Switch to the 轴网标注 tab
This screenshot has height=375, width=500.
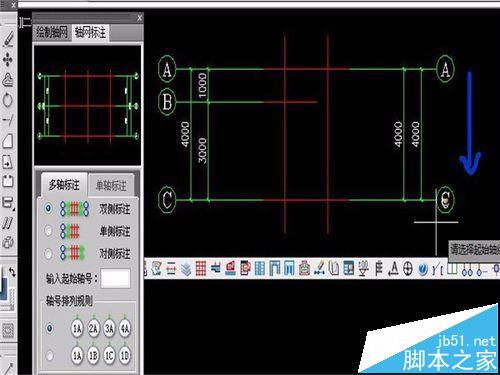coord(90,33)
